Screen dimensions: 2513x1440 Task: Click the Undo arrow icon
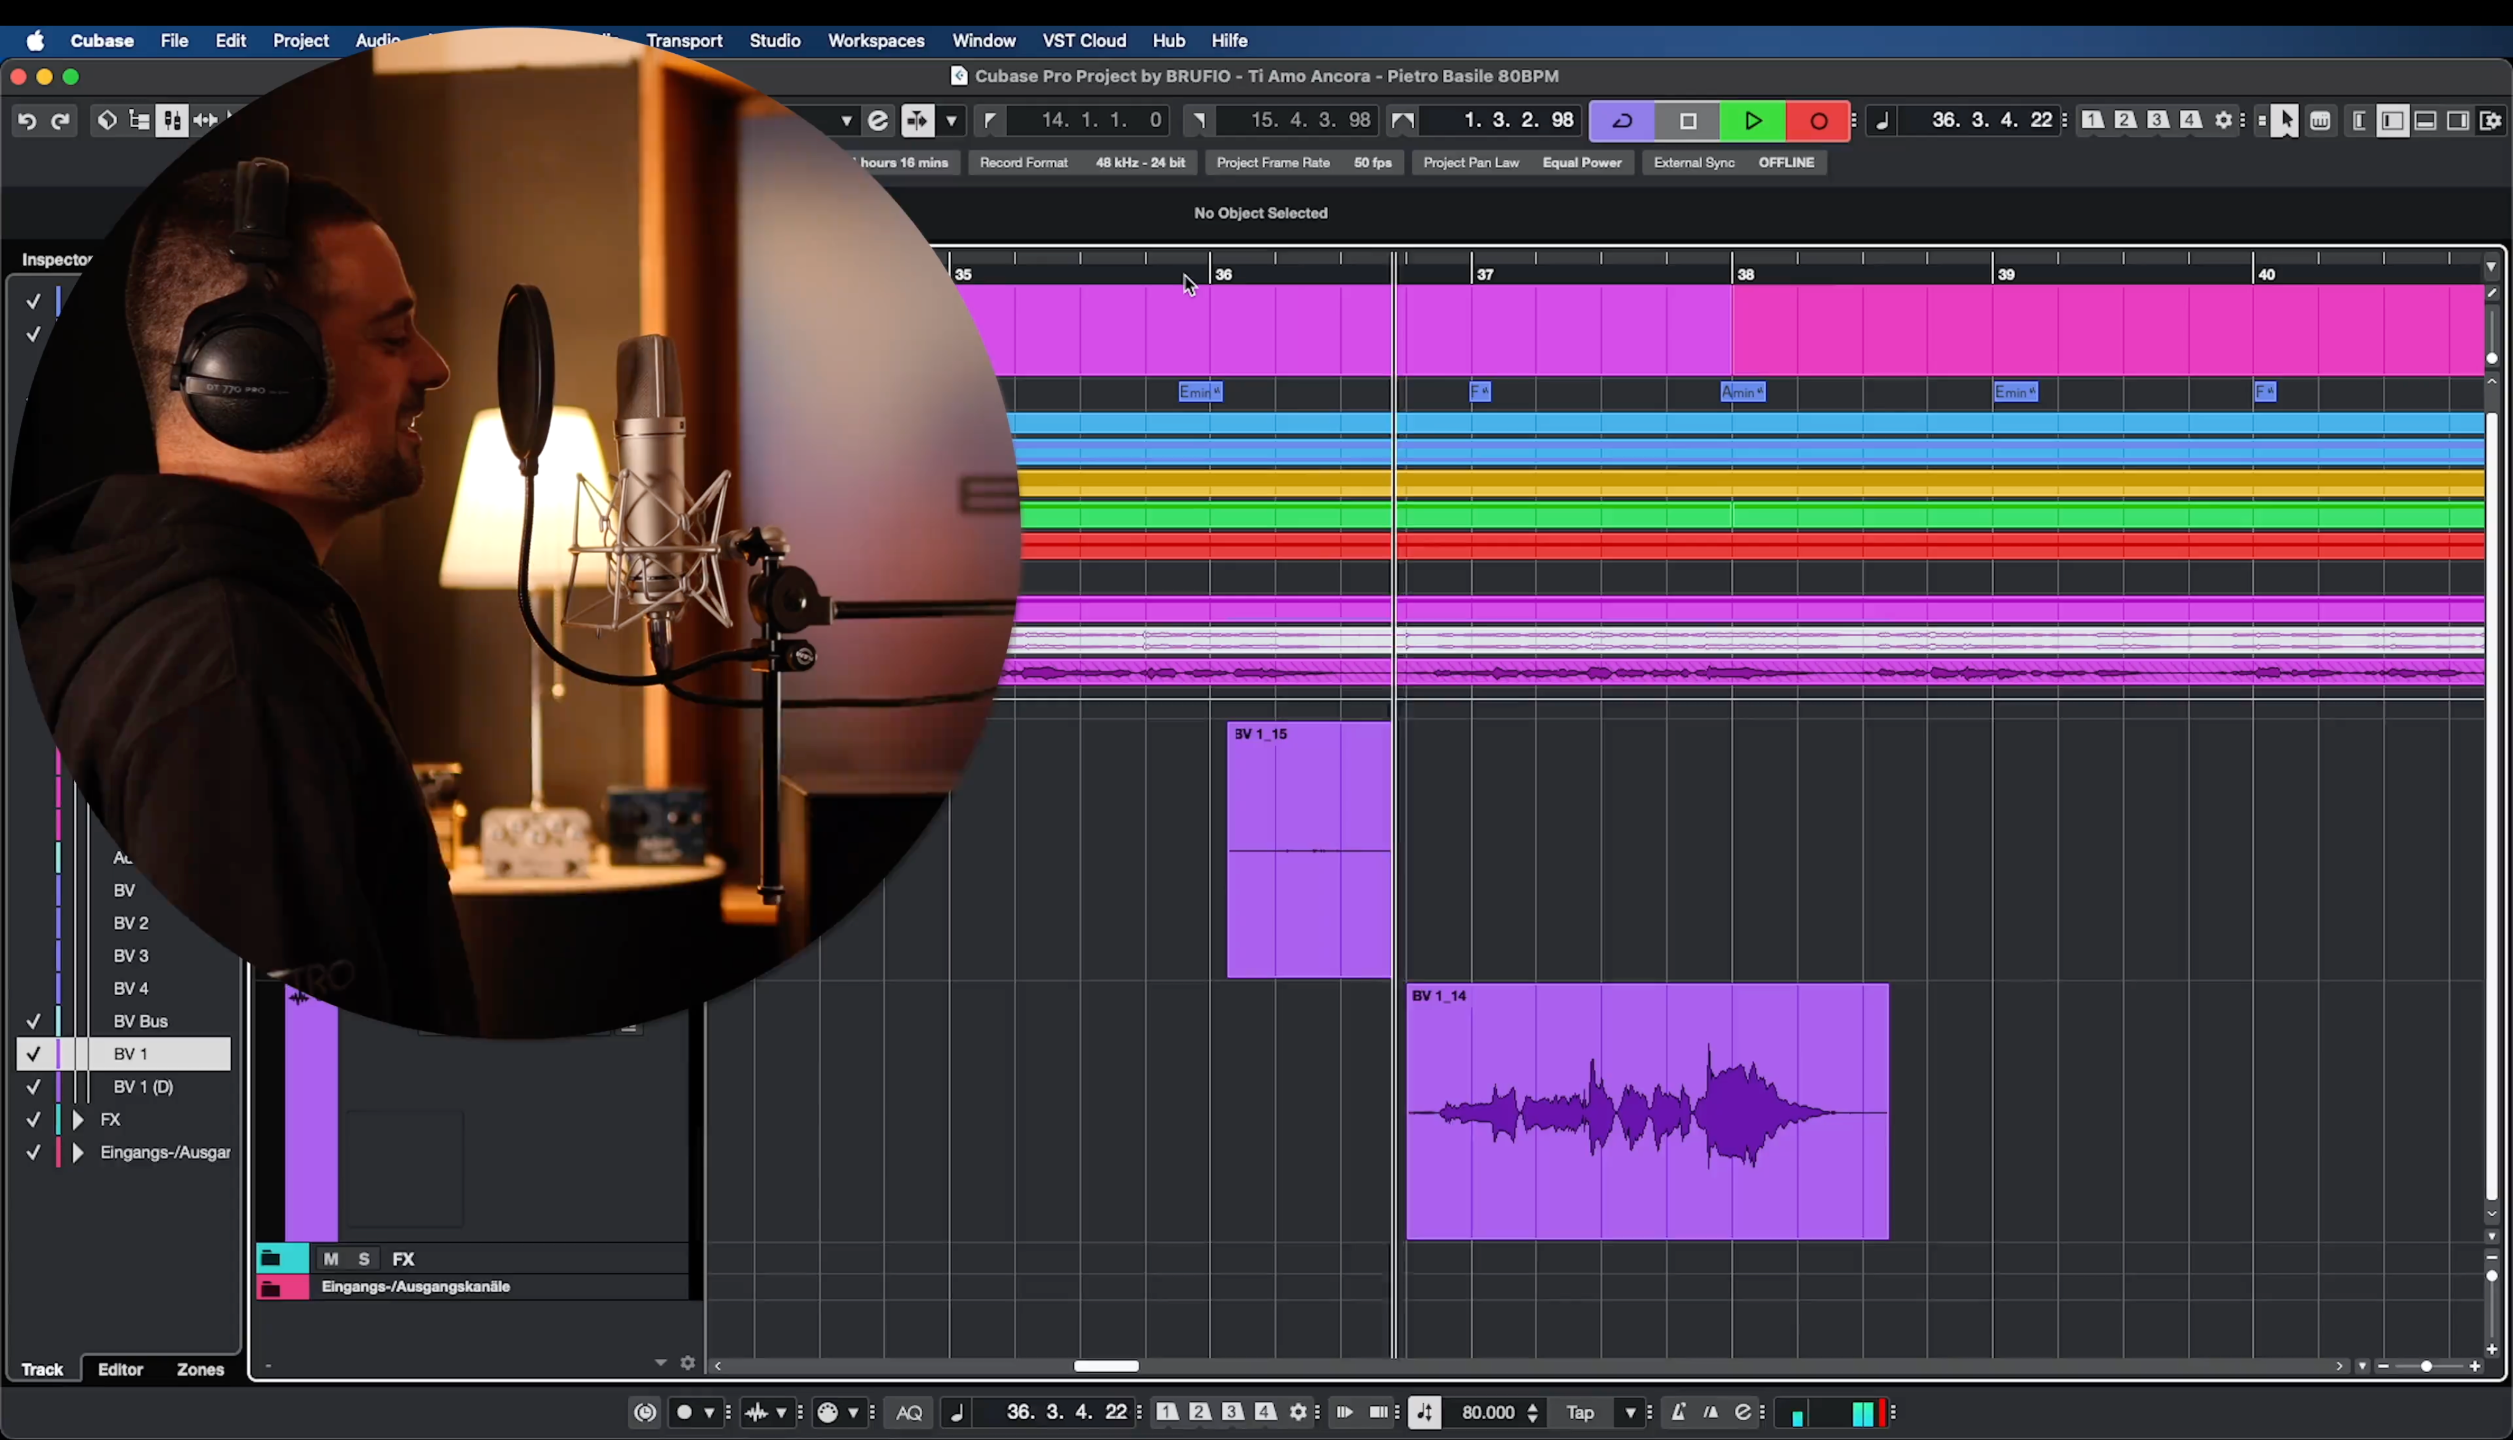pyautogui.click(x=27, y=121)
